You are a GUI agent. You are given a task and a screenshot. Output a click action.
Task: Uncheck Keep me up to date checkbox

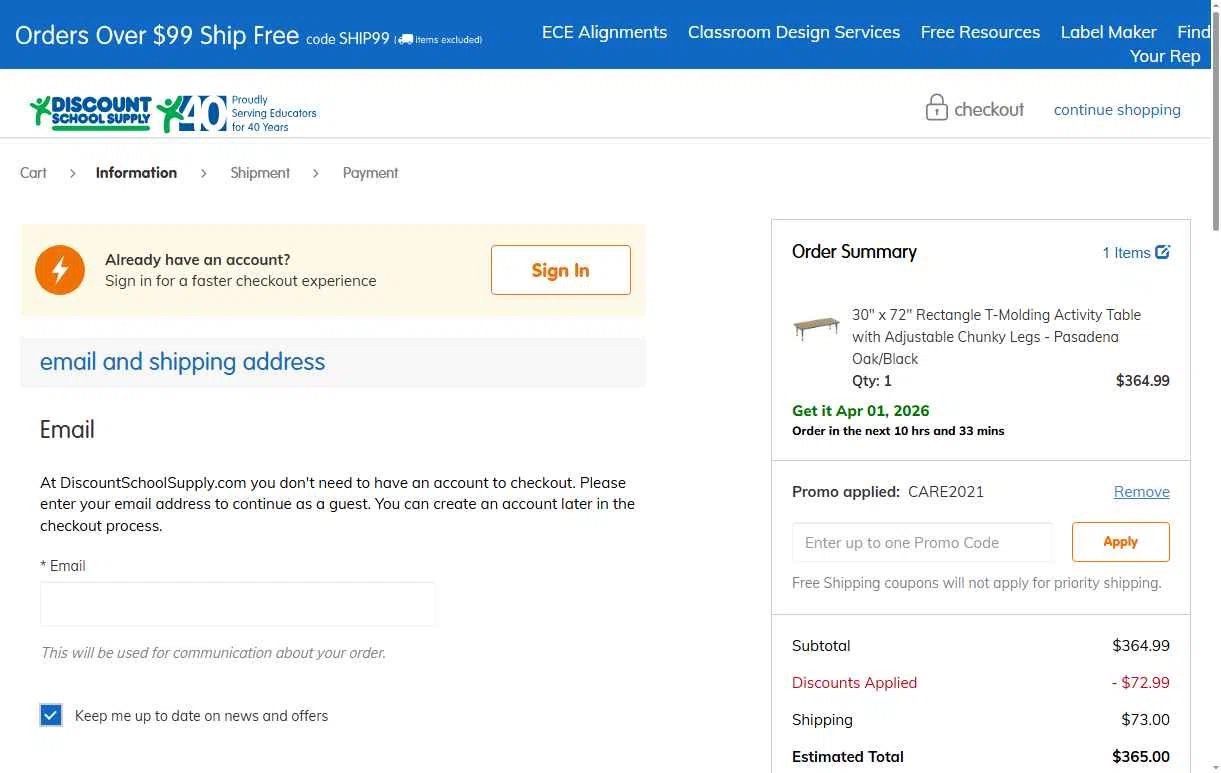[x=51, y=715]
